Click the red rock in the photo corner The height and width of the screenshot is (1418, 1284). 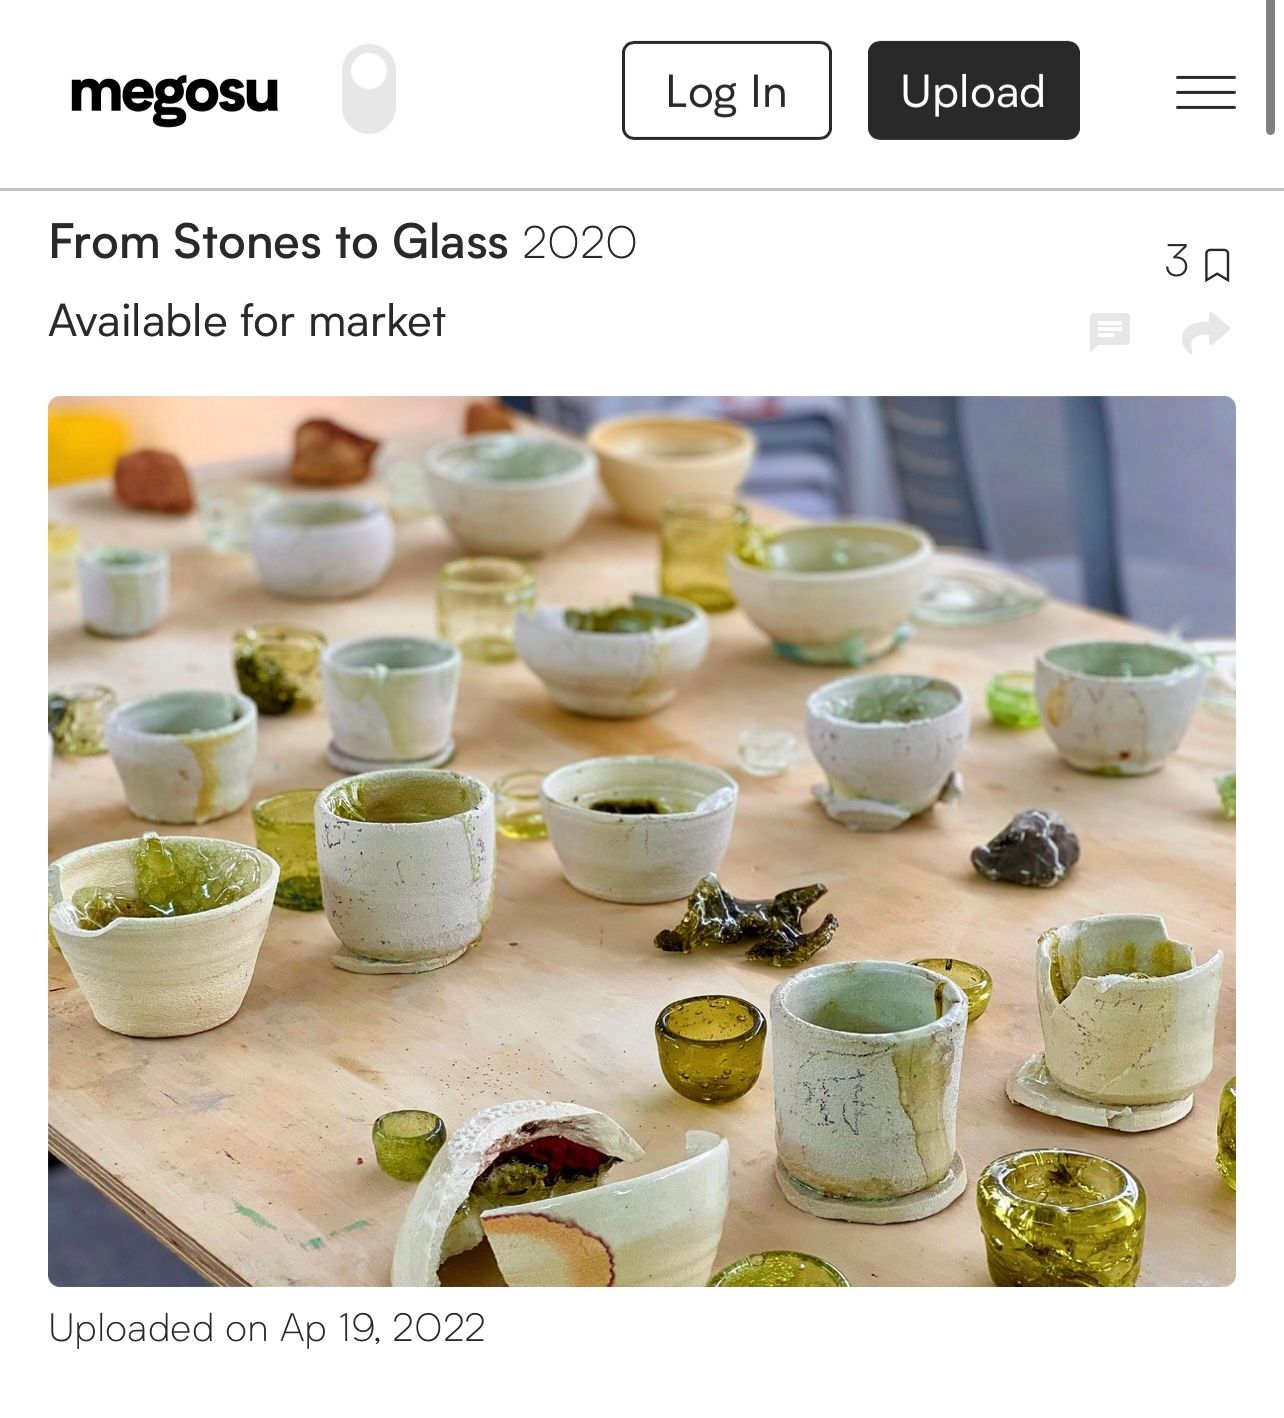pos(152,481)
